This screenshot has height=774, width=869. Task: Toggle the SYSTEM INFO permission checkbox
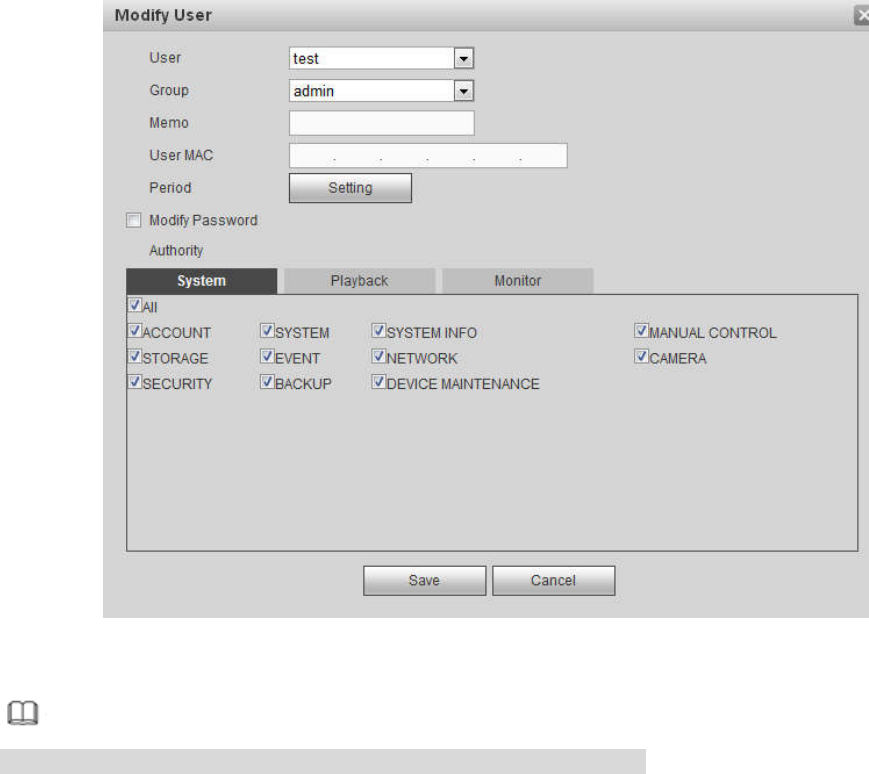(379, 331)
